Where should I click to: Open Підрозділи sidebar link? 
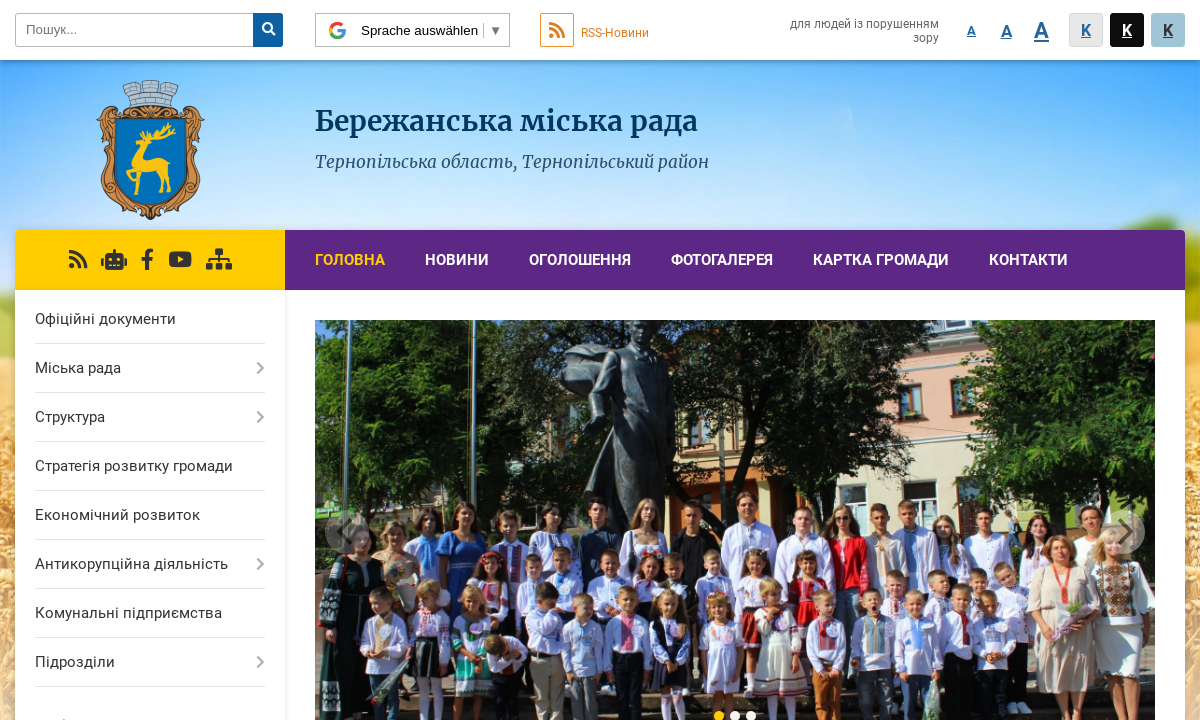tap(75, 662)
